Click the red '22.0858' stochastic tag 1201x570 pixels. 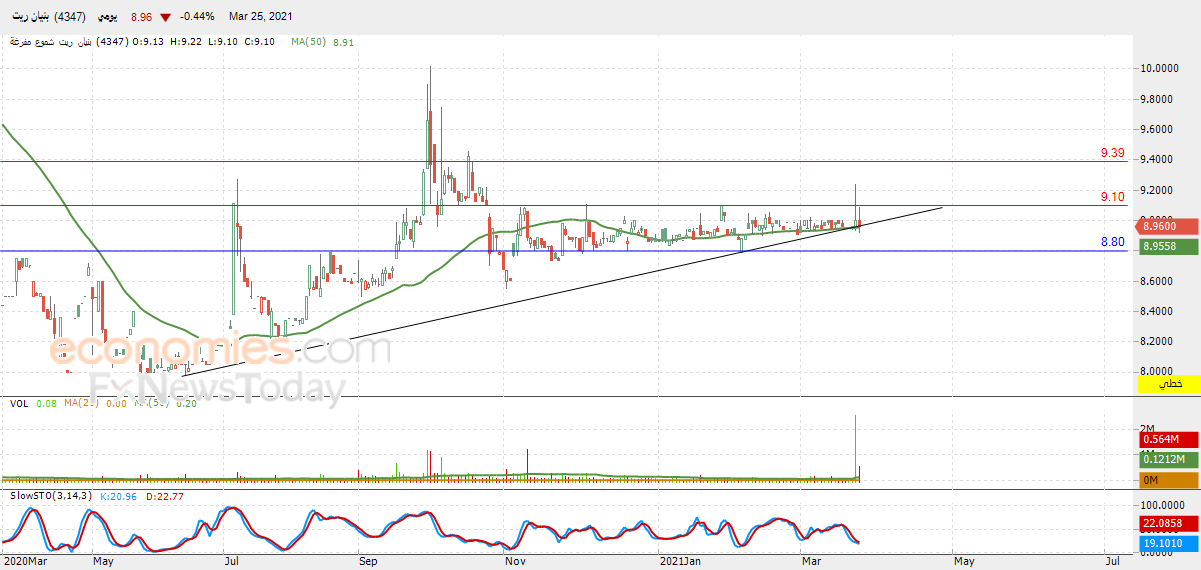(1169, 523)
